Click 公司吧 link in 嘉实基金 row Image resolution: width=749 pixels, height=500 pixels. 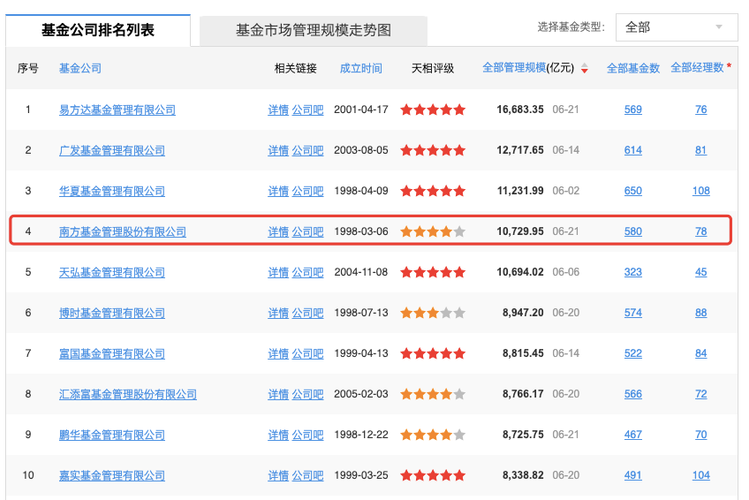[308, 475]
